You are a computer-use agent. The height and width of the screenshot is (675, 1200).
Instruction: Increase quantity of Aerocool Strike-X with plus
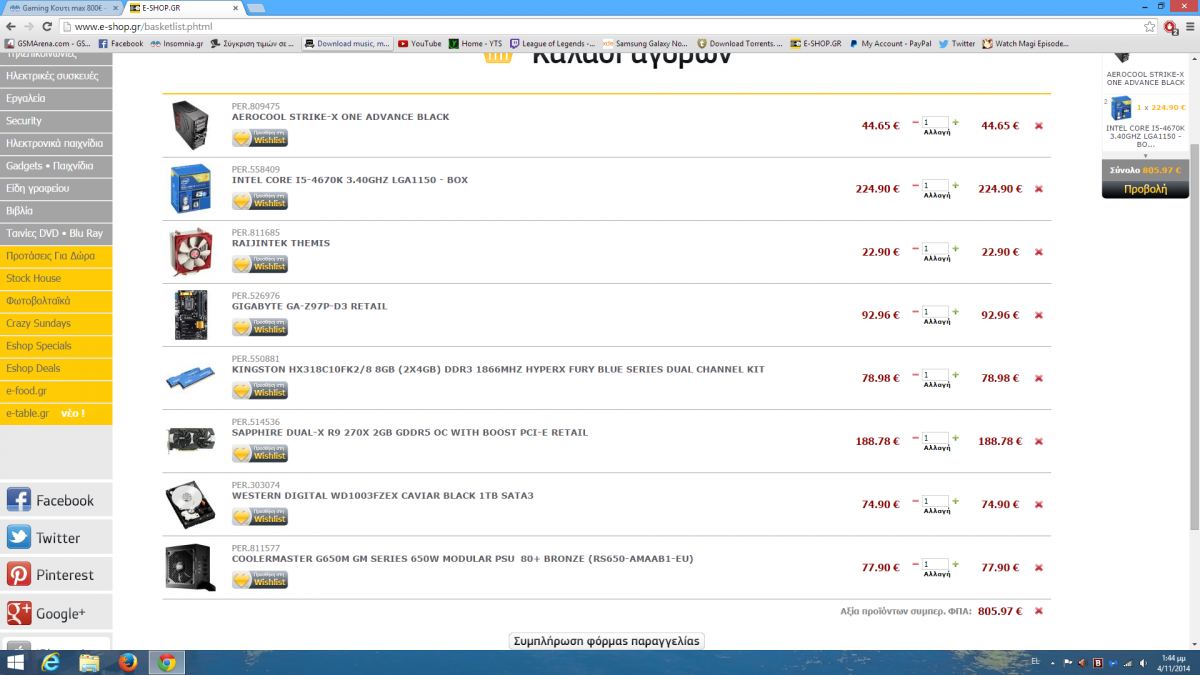[956, 122]
